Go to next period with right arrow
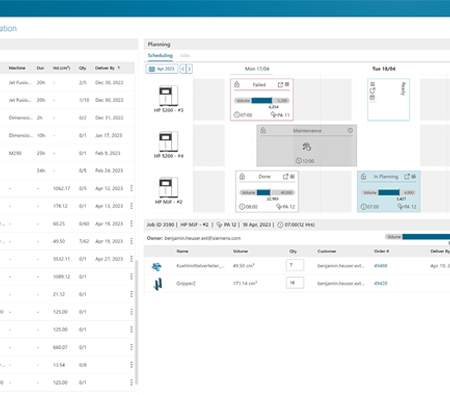 click(189, 69)
